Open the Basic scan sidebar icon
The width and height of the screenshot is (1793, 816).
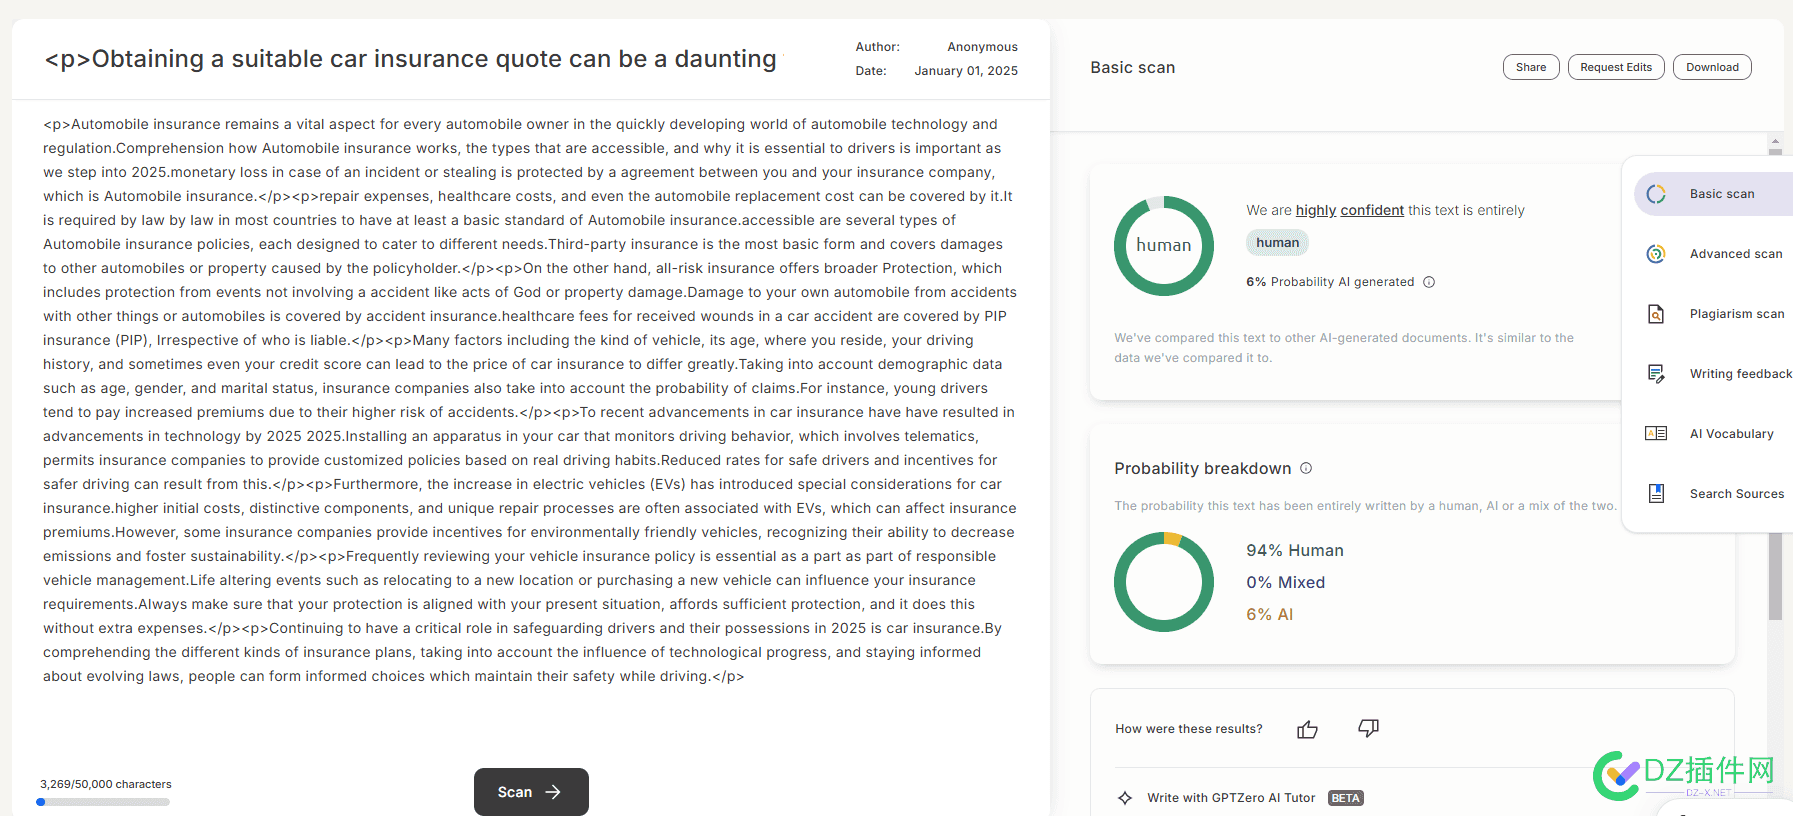coord(1656,194)
